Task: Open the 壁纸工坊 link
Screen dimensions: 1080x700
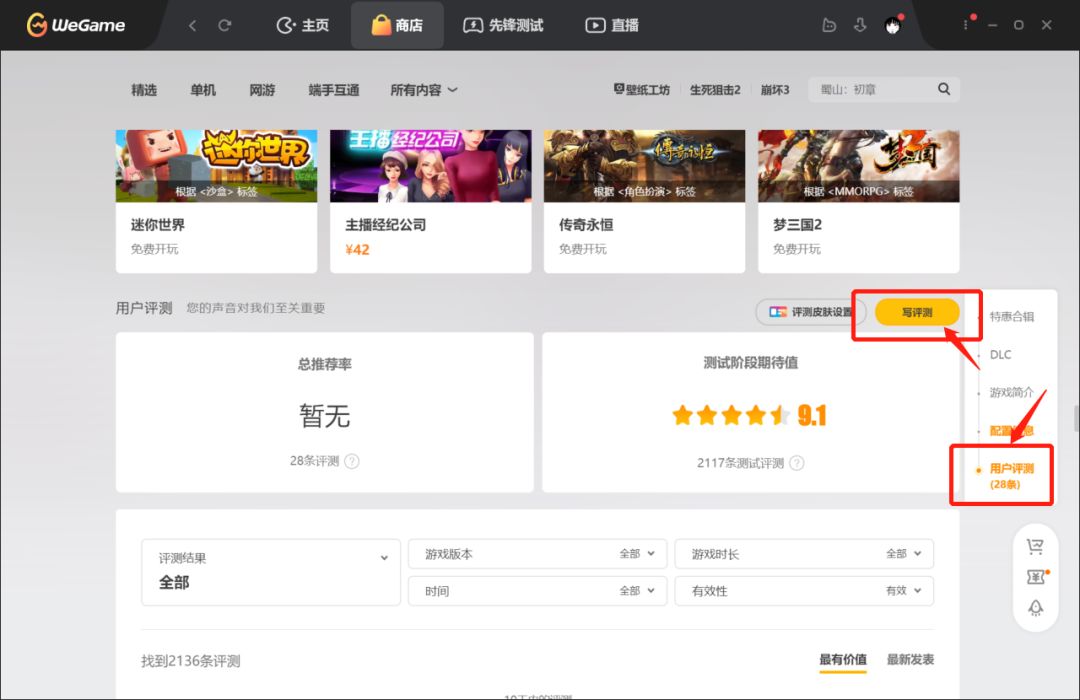Action: pos(641,90)
